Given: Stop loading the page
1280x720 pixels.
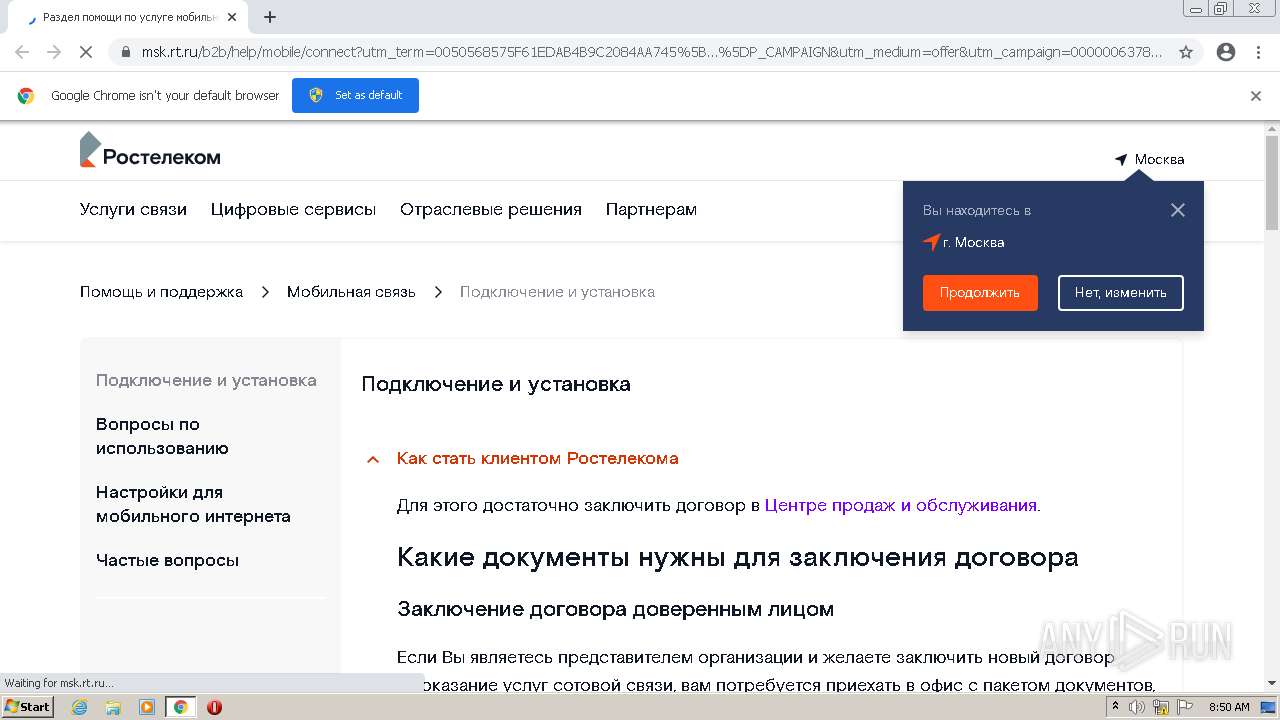Looking at the screenshot, I should 86,52.
